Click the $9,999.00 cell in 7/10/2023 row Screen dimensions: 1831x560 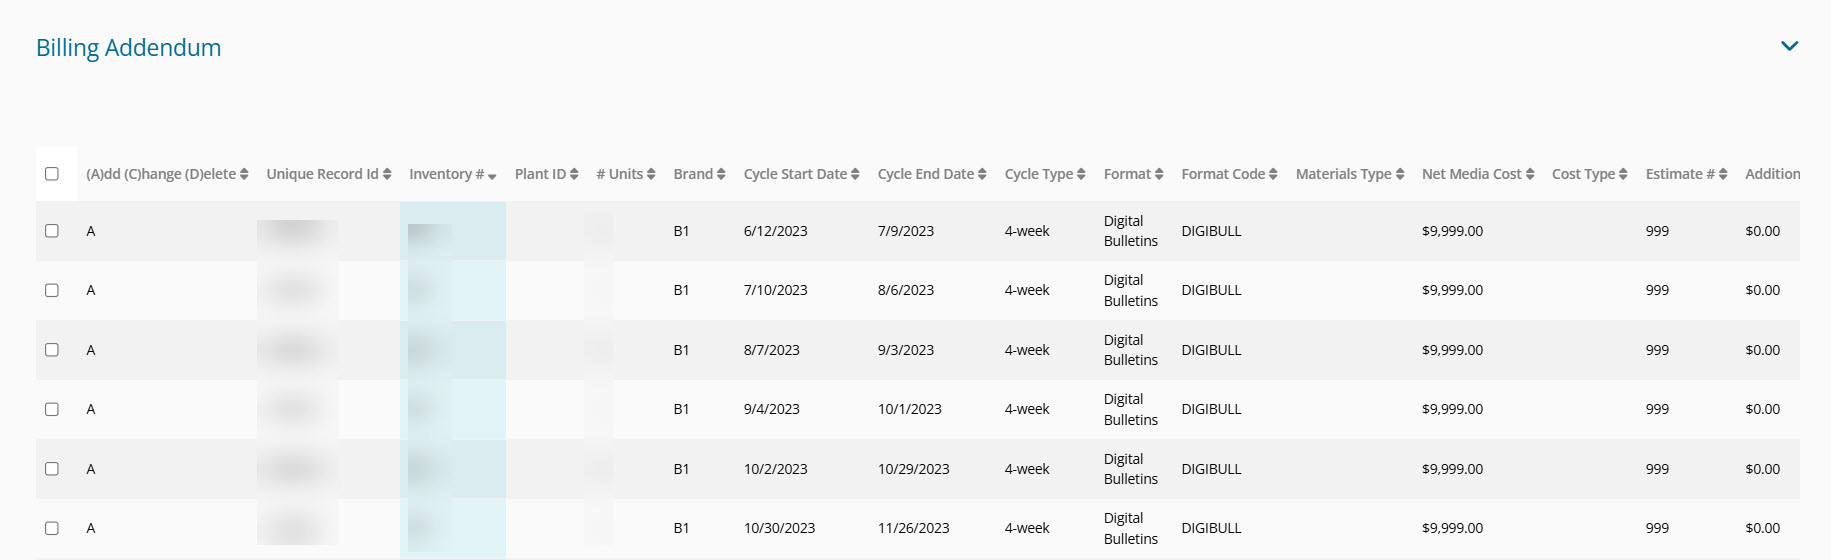coord(1452,290)
